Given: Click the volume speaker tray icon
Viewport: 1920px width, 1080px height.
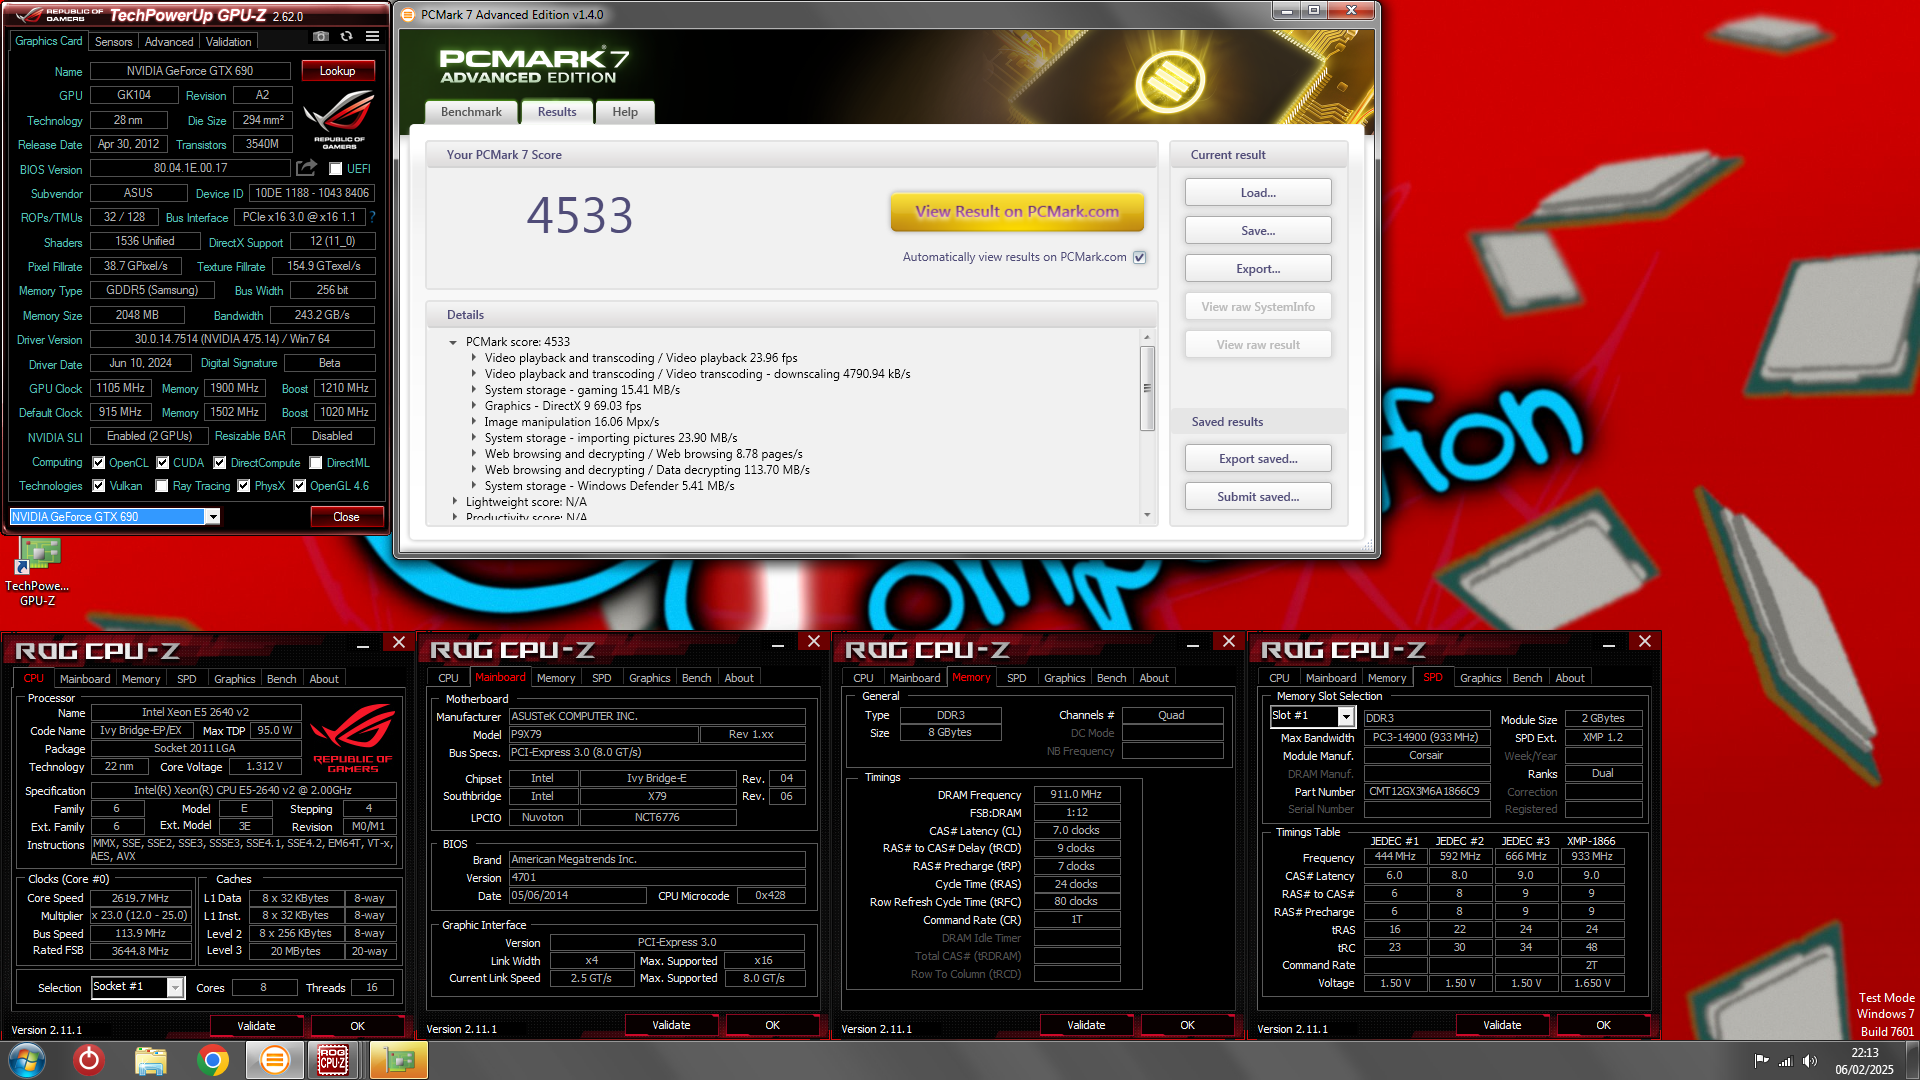Looking at the screenshot, I should [1809, 1061].
